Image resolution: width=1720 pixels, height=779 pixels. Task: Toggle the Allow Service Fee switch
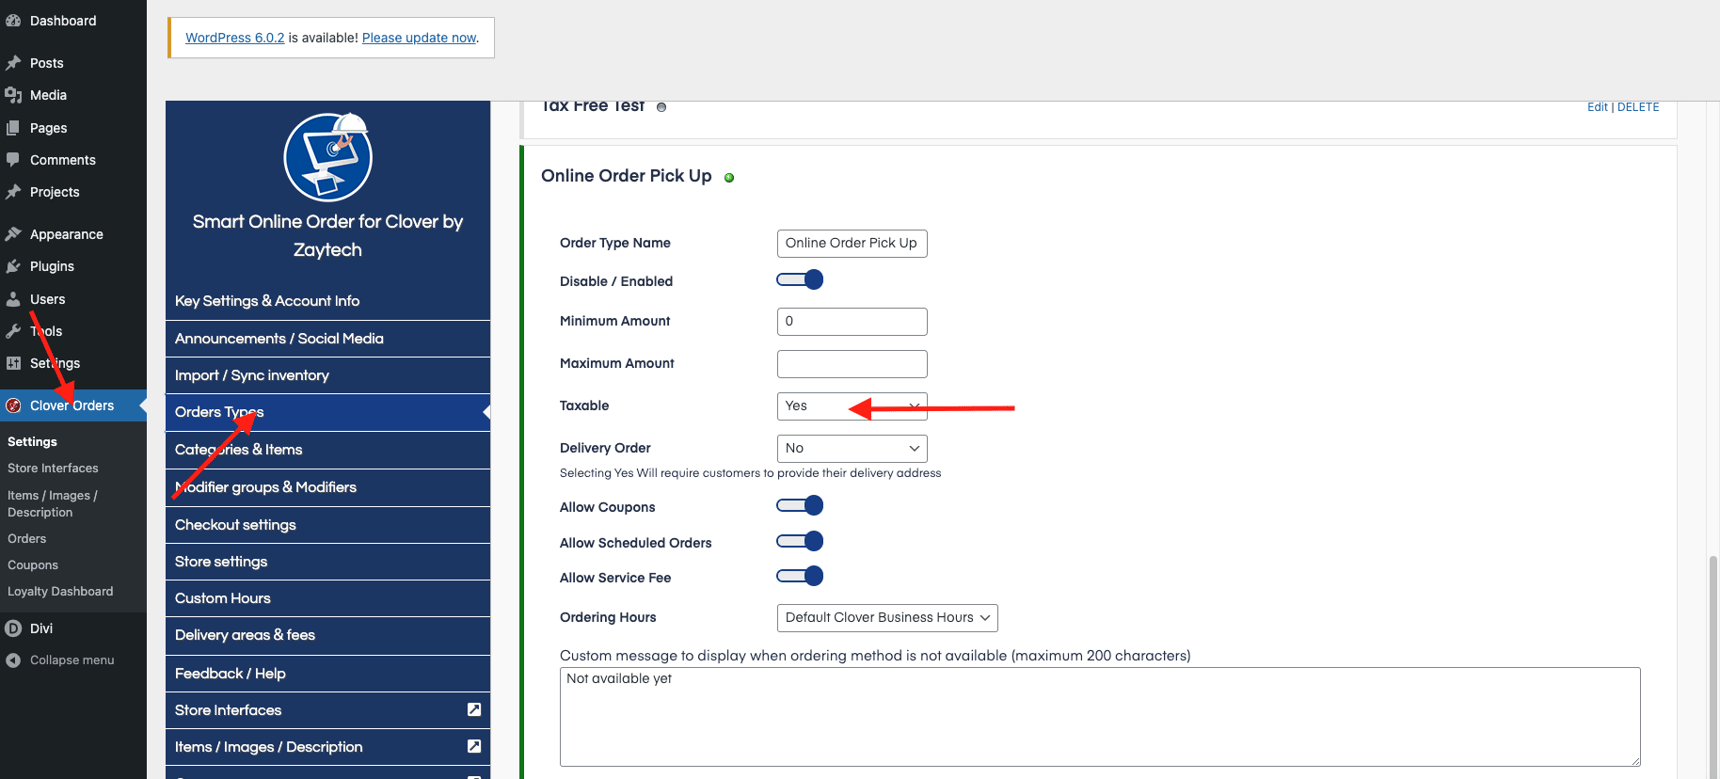(x=800, y=576)
